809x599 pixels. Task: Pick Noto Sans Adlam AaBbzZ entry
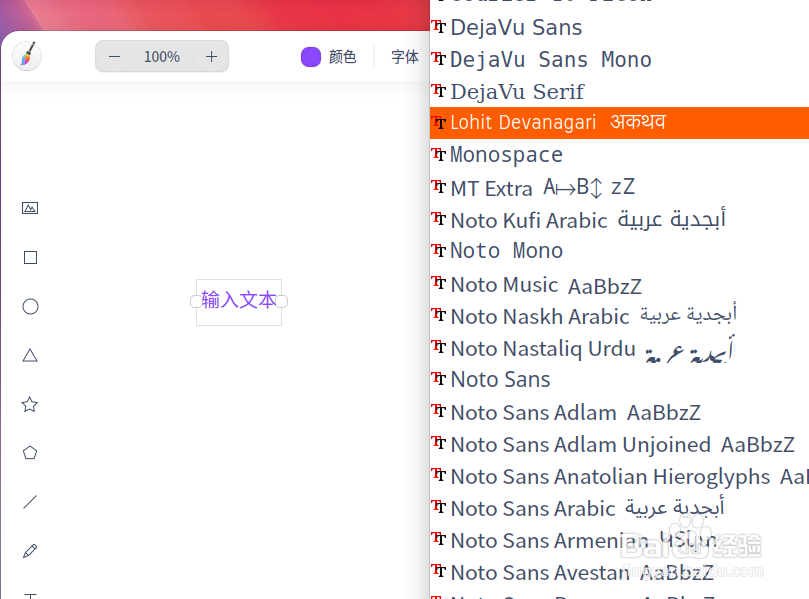pos(619,413)
